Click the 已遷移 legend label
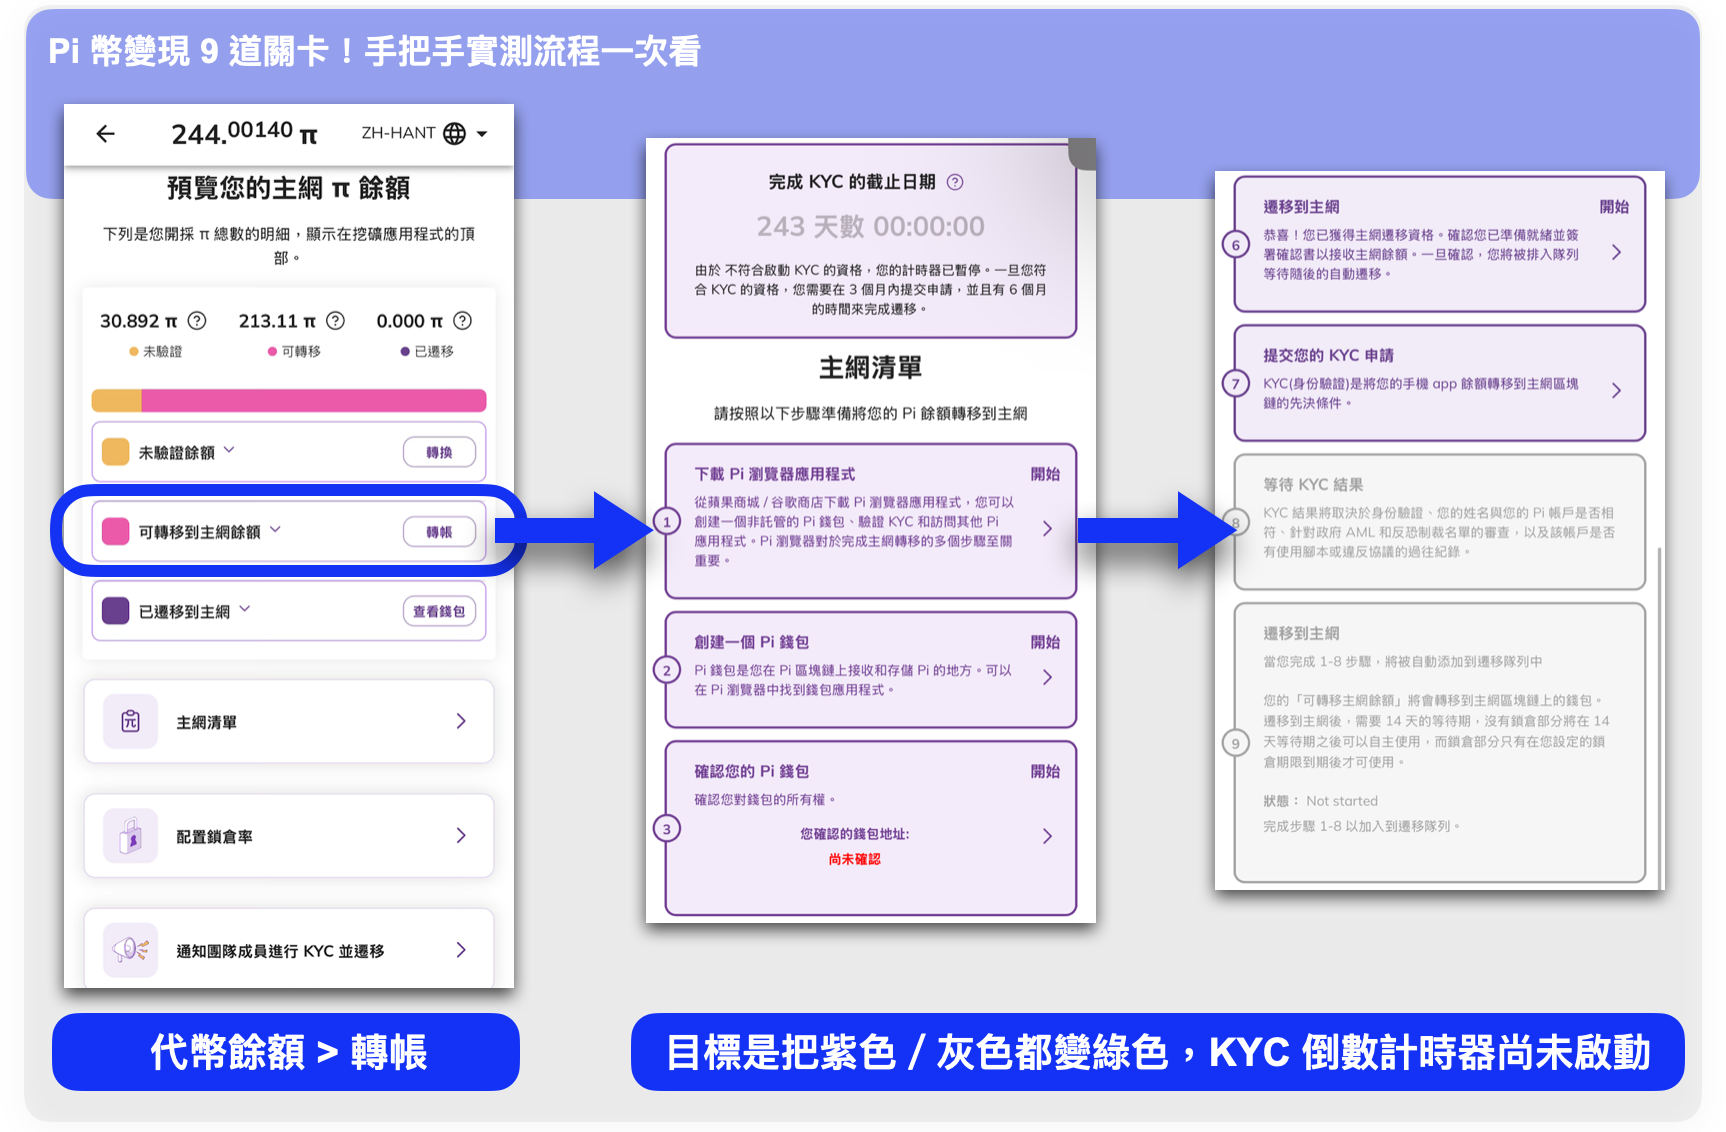The height and width of the screenshot is (1132, 1726). pyautogui.click(x=434, y=351)
